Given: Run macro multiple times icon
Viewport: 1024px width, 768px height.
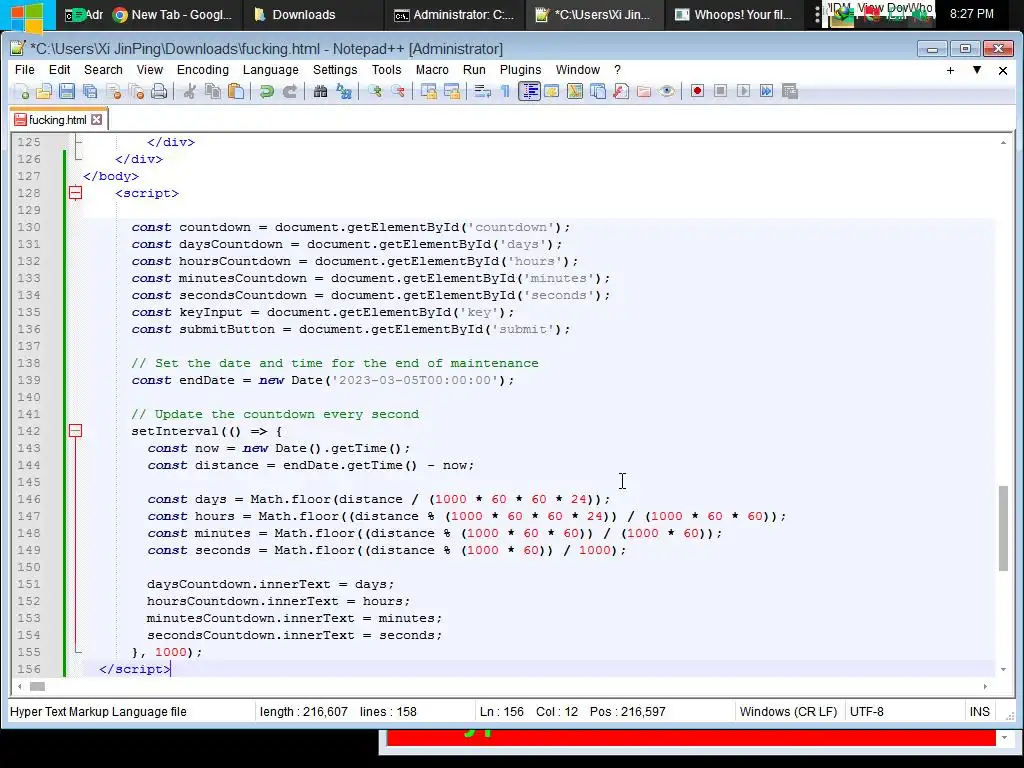Looking at the screenshot, I should click(x=767, y=91).
